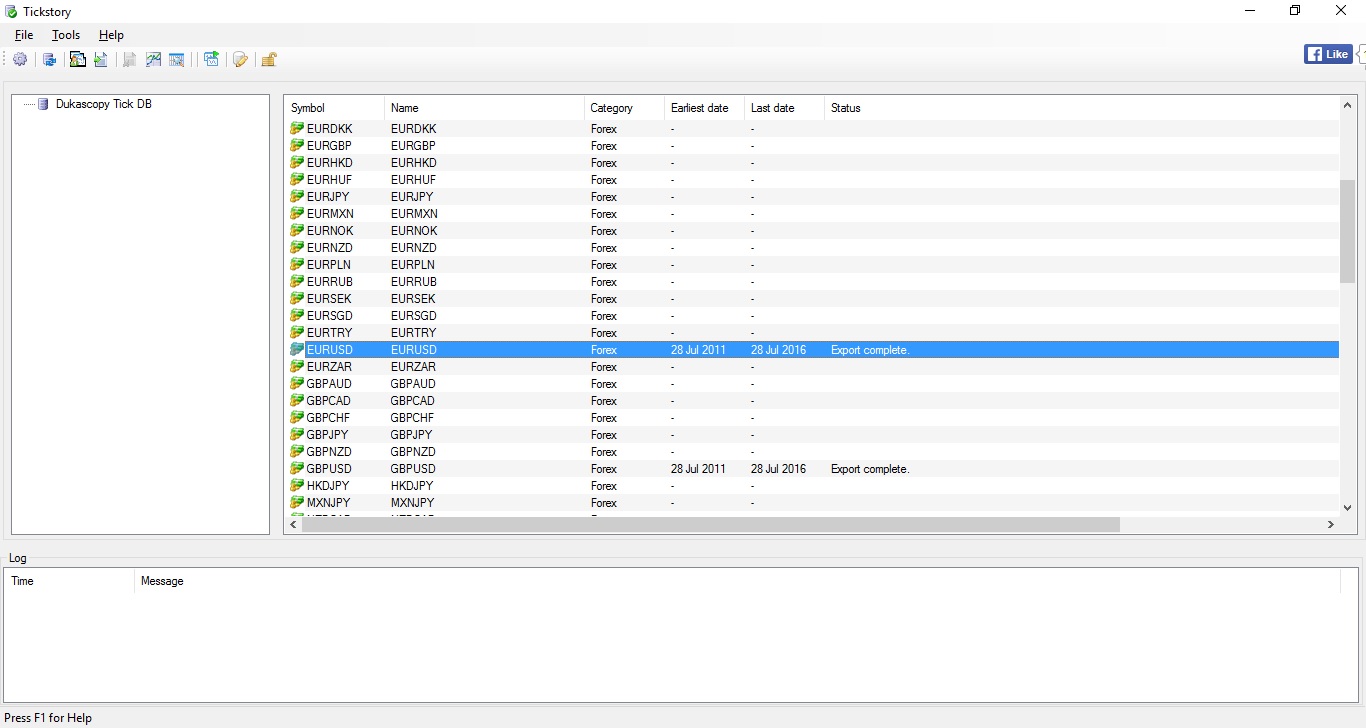Select the GBPNZD symbol text

pyautogui.click(x=331, y=452)
